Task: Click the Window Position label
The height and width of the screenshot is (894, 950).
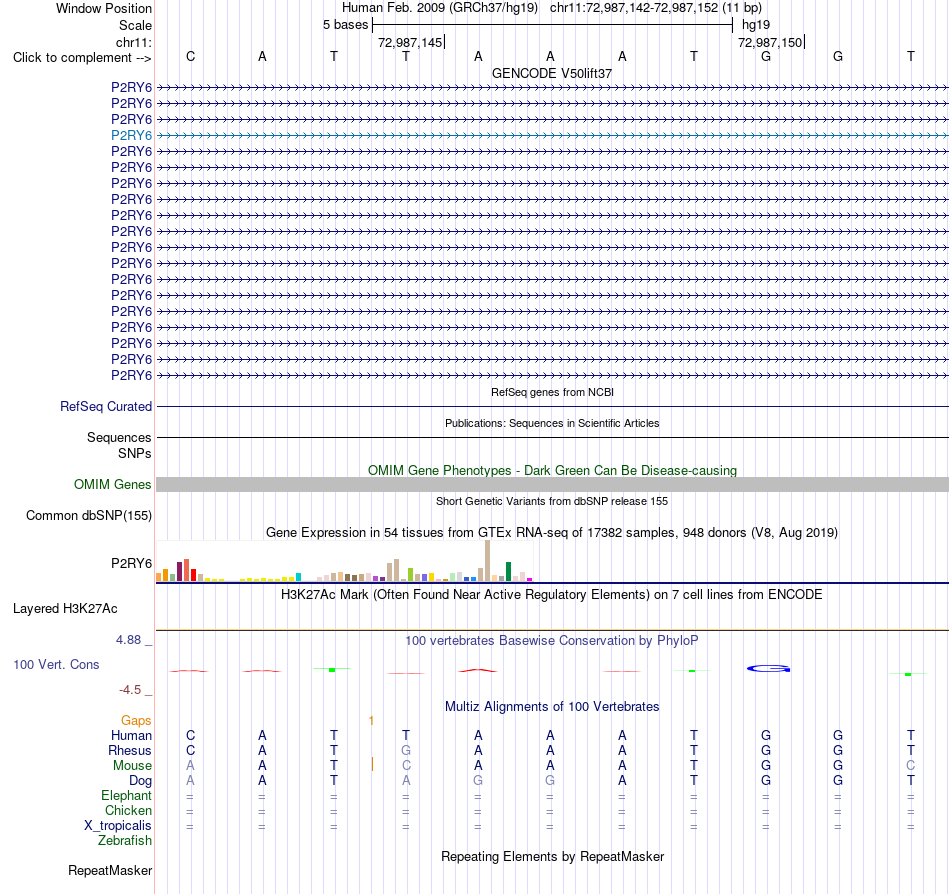Action: click(x=104, y=8)
